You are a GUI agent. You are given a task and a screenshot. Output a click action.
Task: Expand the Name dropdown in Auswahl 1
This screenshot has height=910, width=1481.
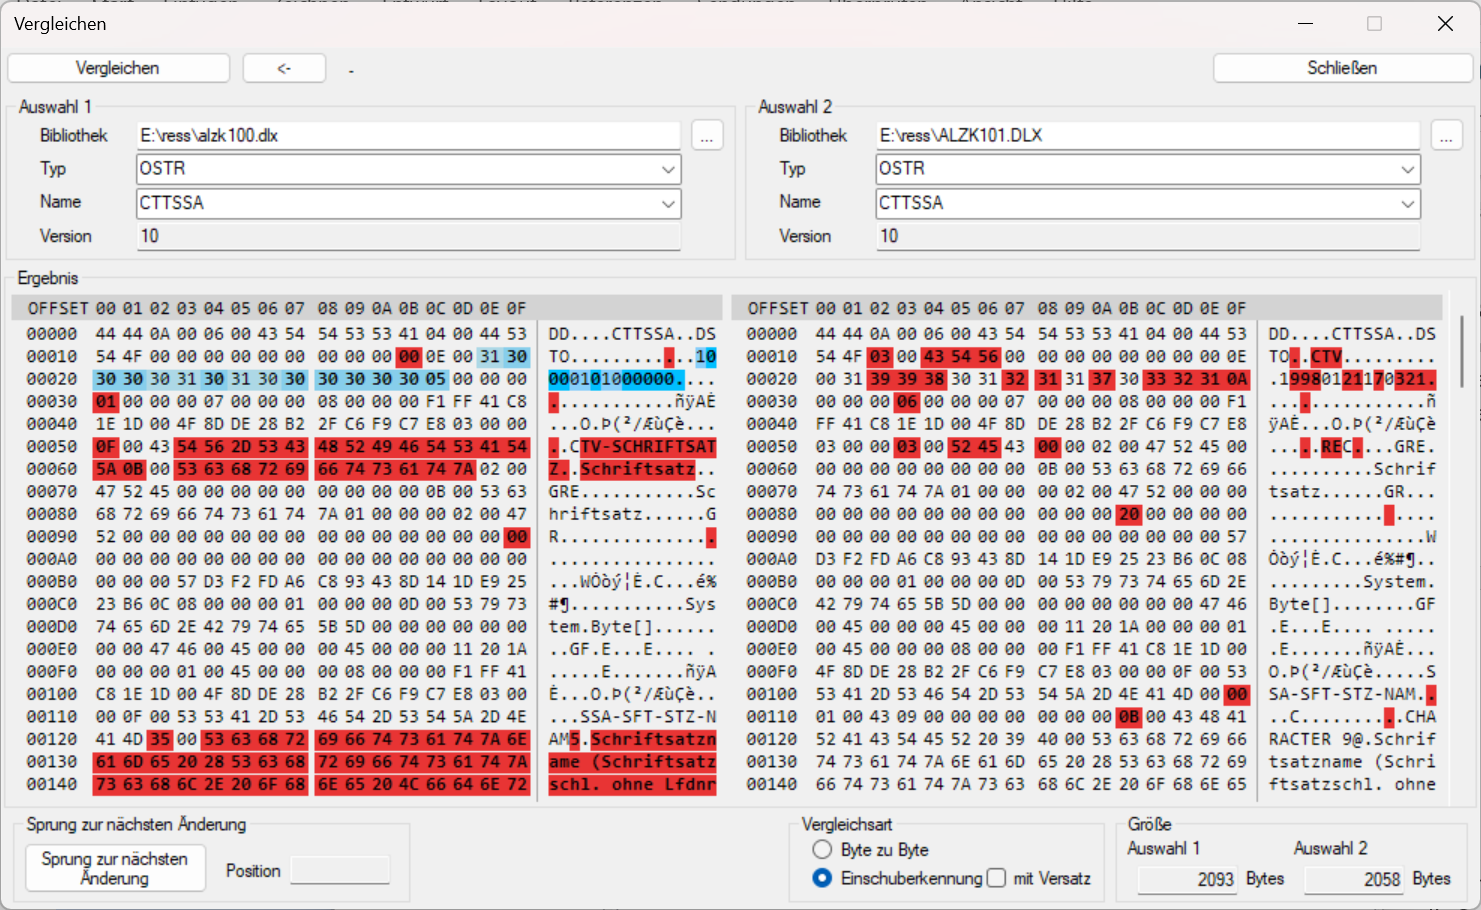[668, 204]
